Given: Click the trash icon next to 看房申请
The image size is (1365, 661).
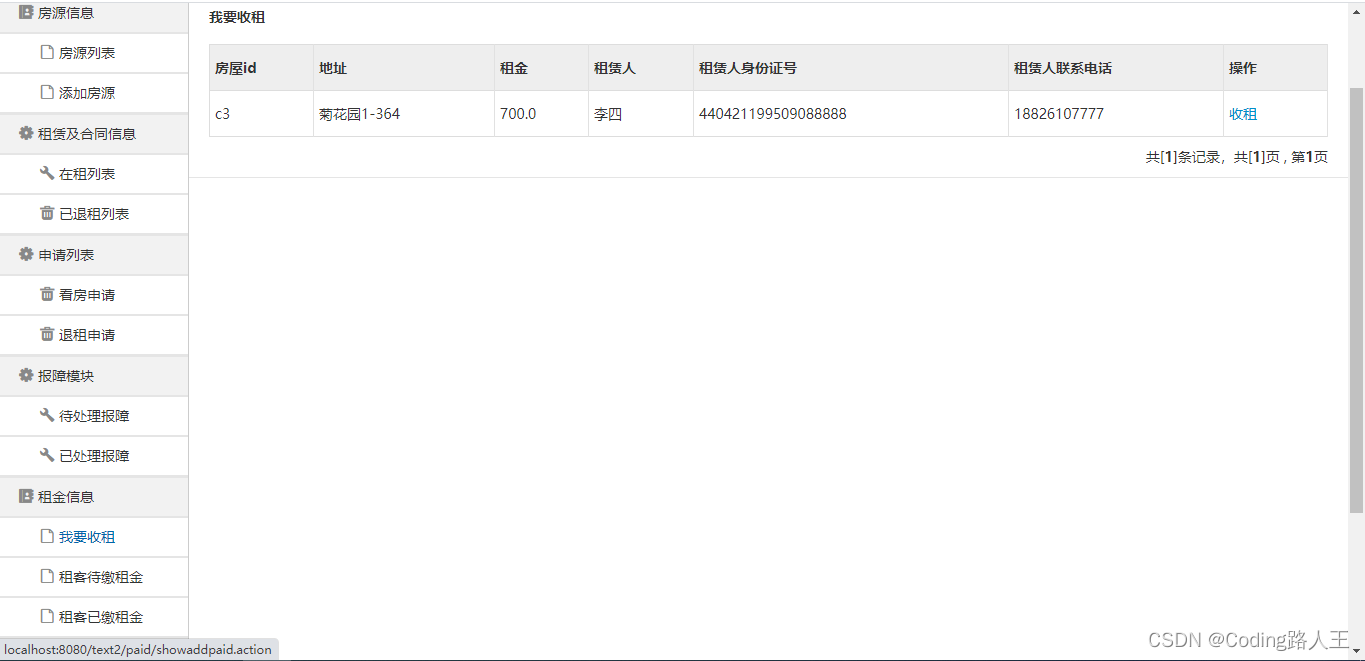Looking at the screenshot, I should pos(46,294).
